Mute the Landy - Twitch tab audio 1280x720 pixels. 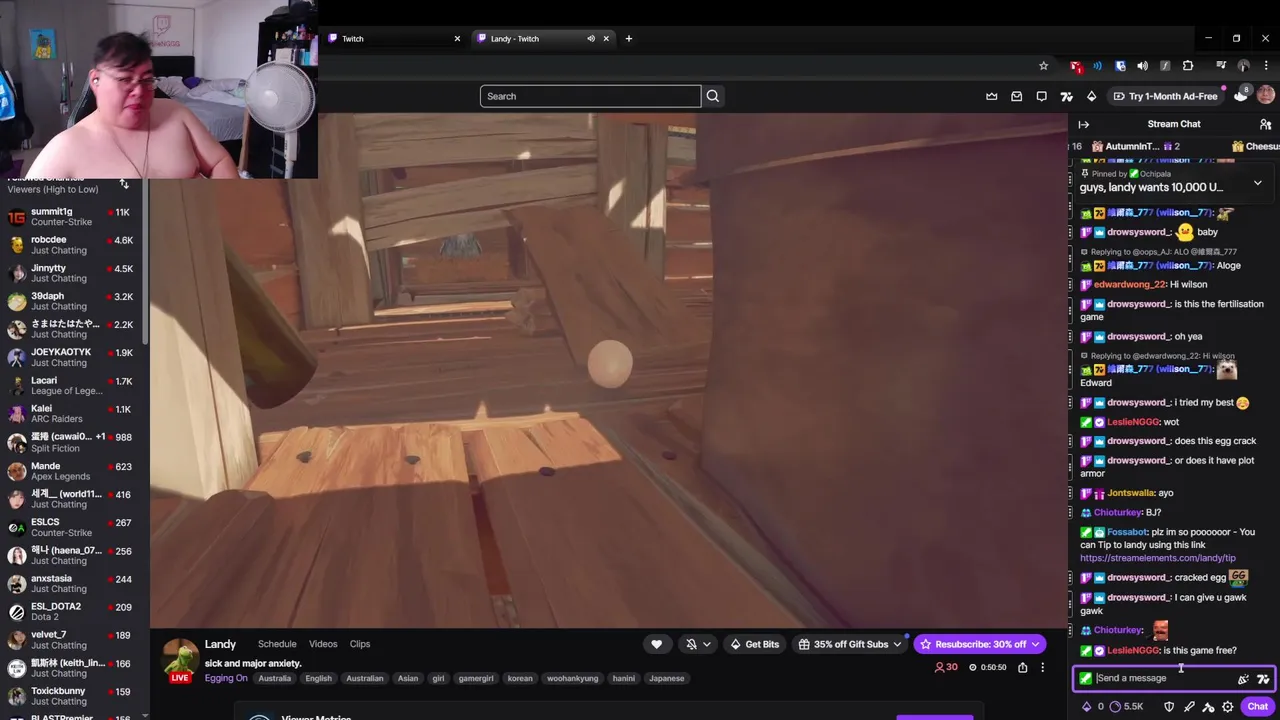click(x=591, y=39)
